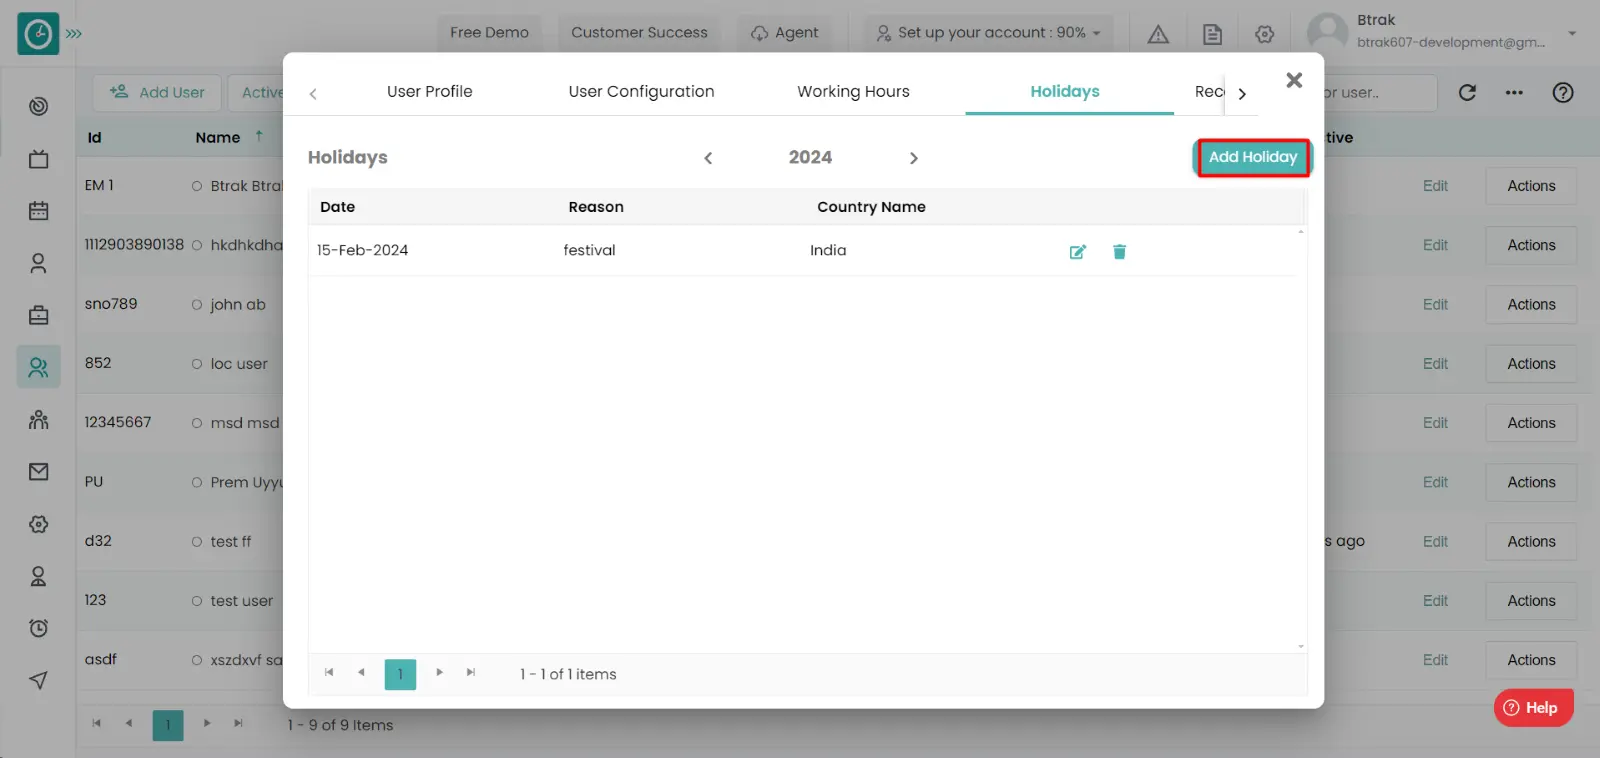Image resolution: width=1600 pixels, height=758 pixels.
Task: Select page 1 in holiday pager
Action: pos(400,674)
